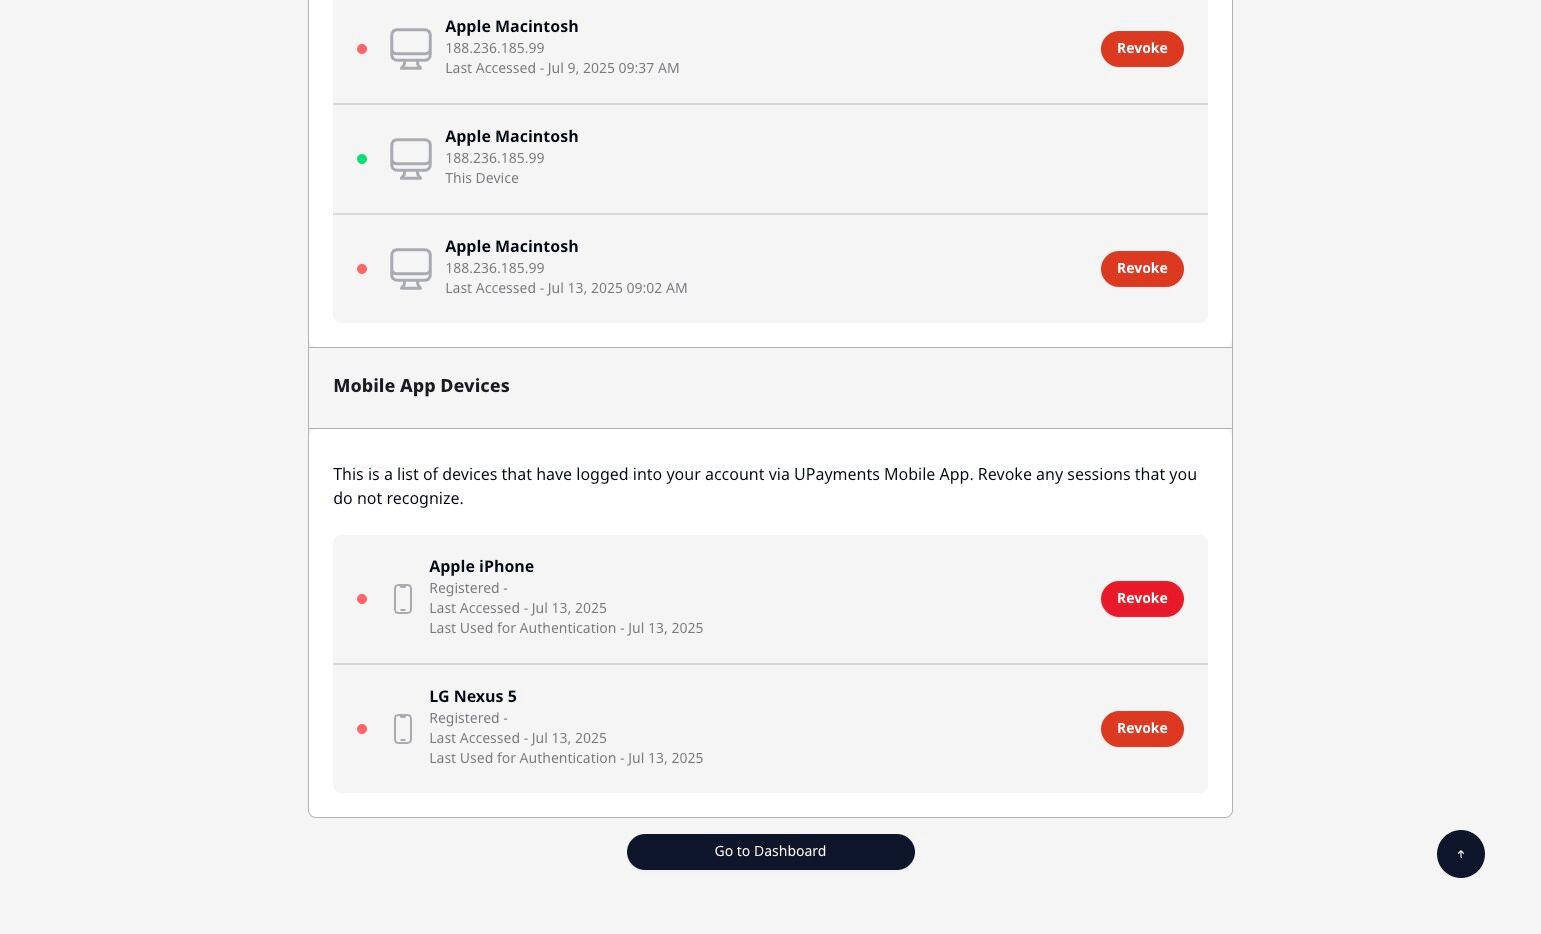Select the LG Nexus 5 device name
The image size is (1541, 934).
click(472, 696)
